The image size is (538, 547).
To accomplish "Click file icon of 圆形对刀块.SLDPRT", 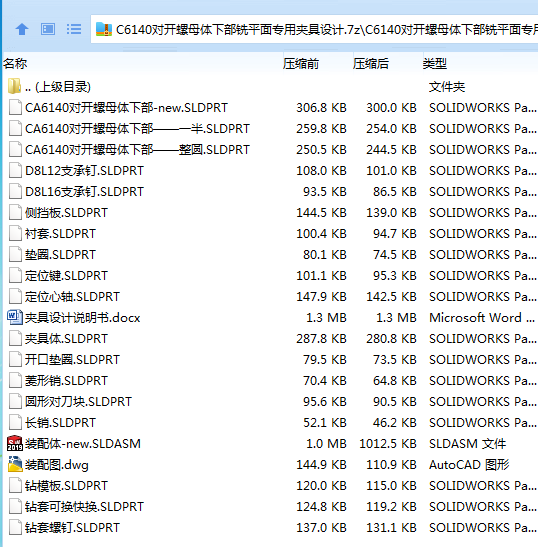I will point(15,402).
